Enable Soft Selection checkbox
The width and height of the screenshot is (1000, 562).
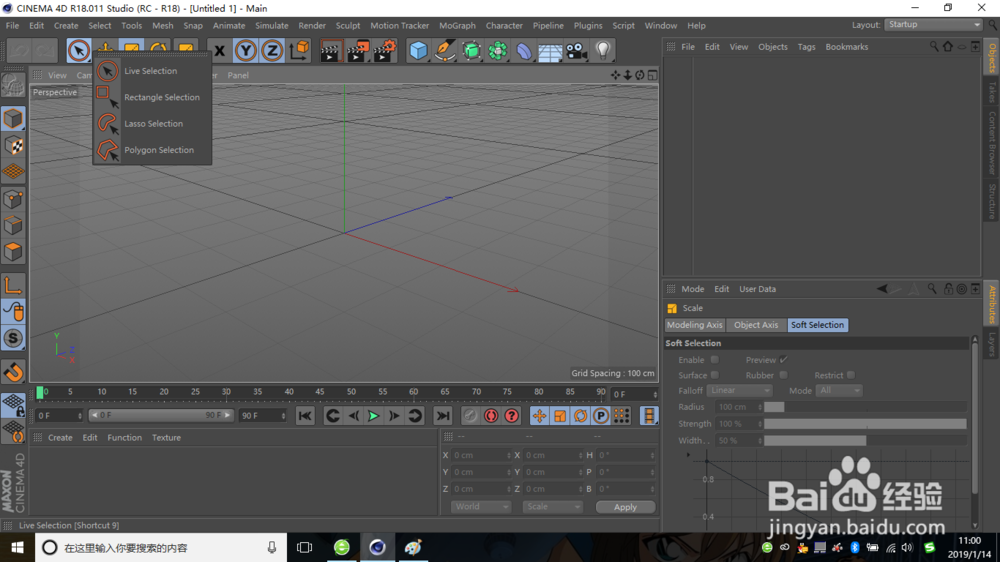point(715,360)
